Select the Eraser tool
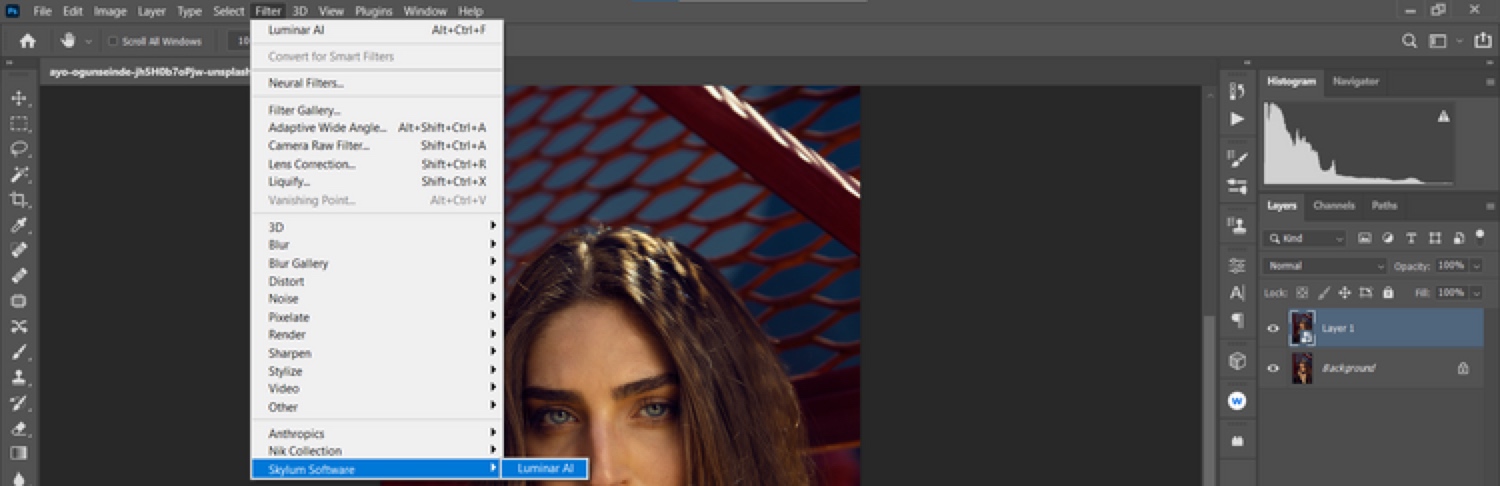The image size is (1500, 486). [19, 428]
